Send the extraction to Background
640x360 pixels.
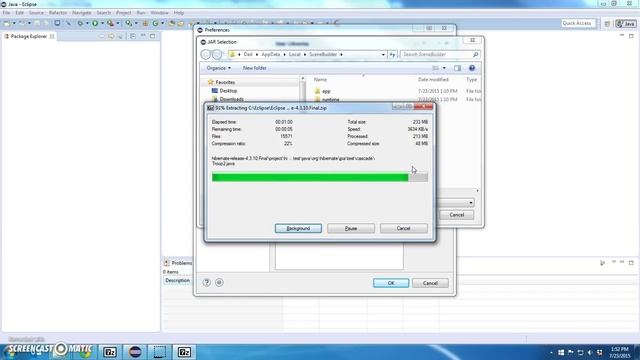click(x=298, y=228)
